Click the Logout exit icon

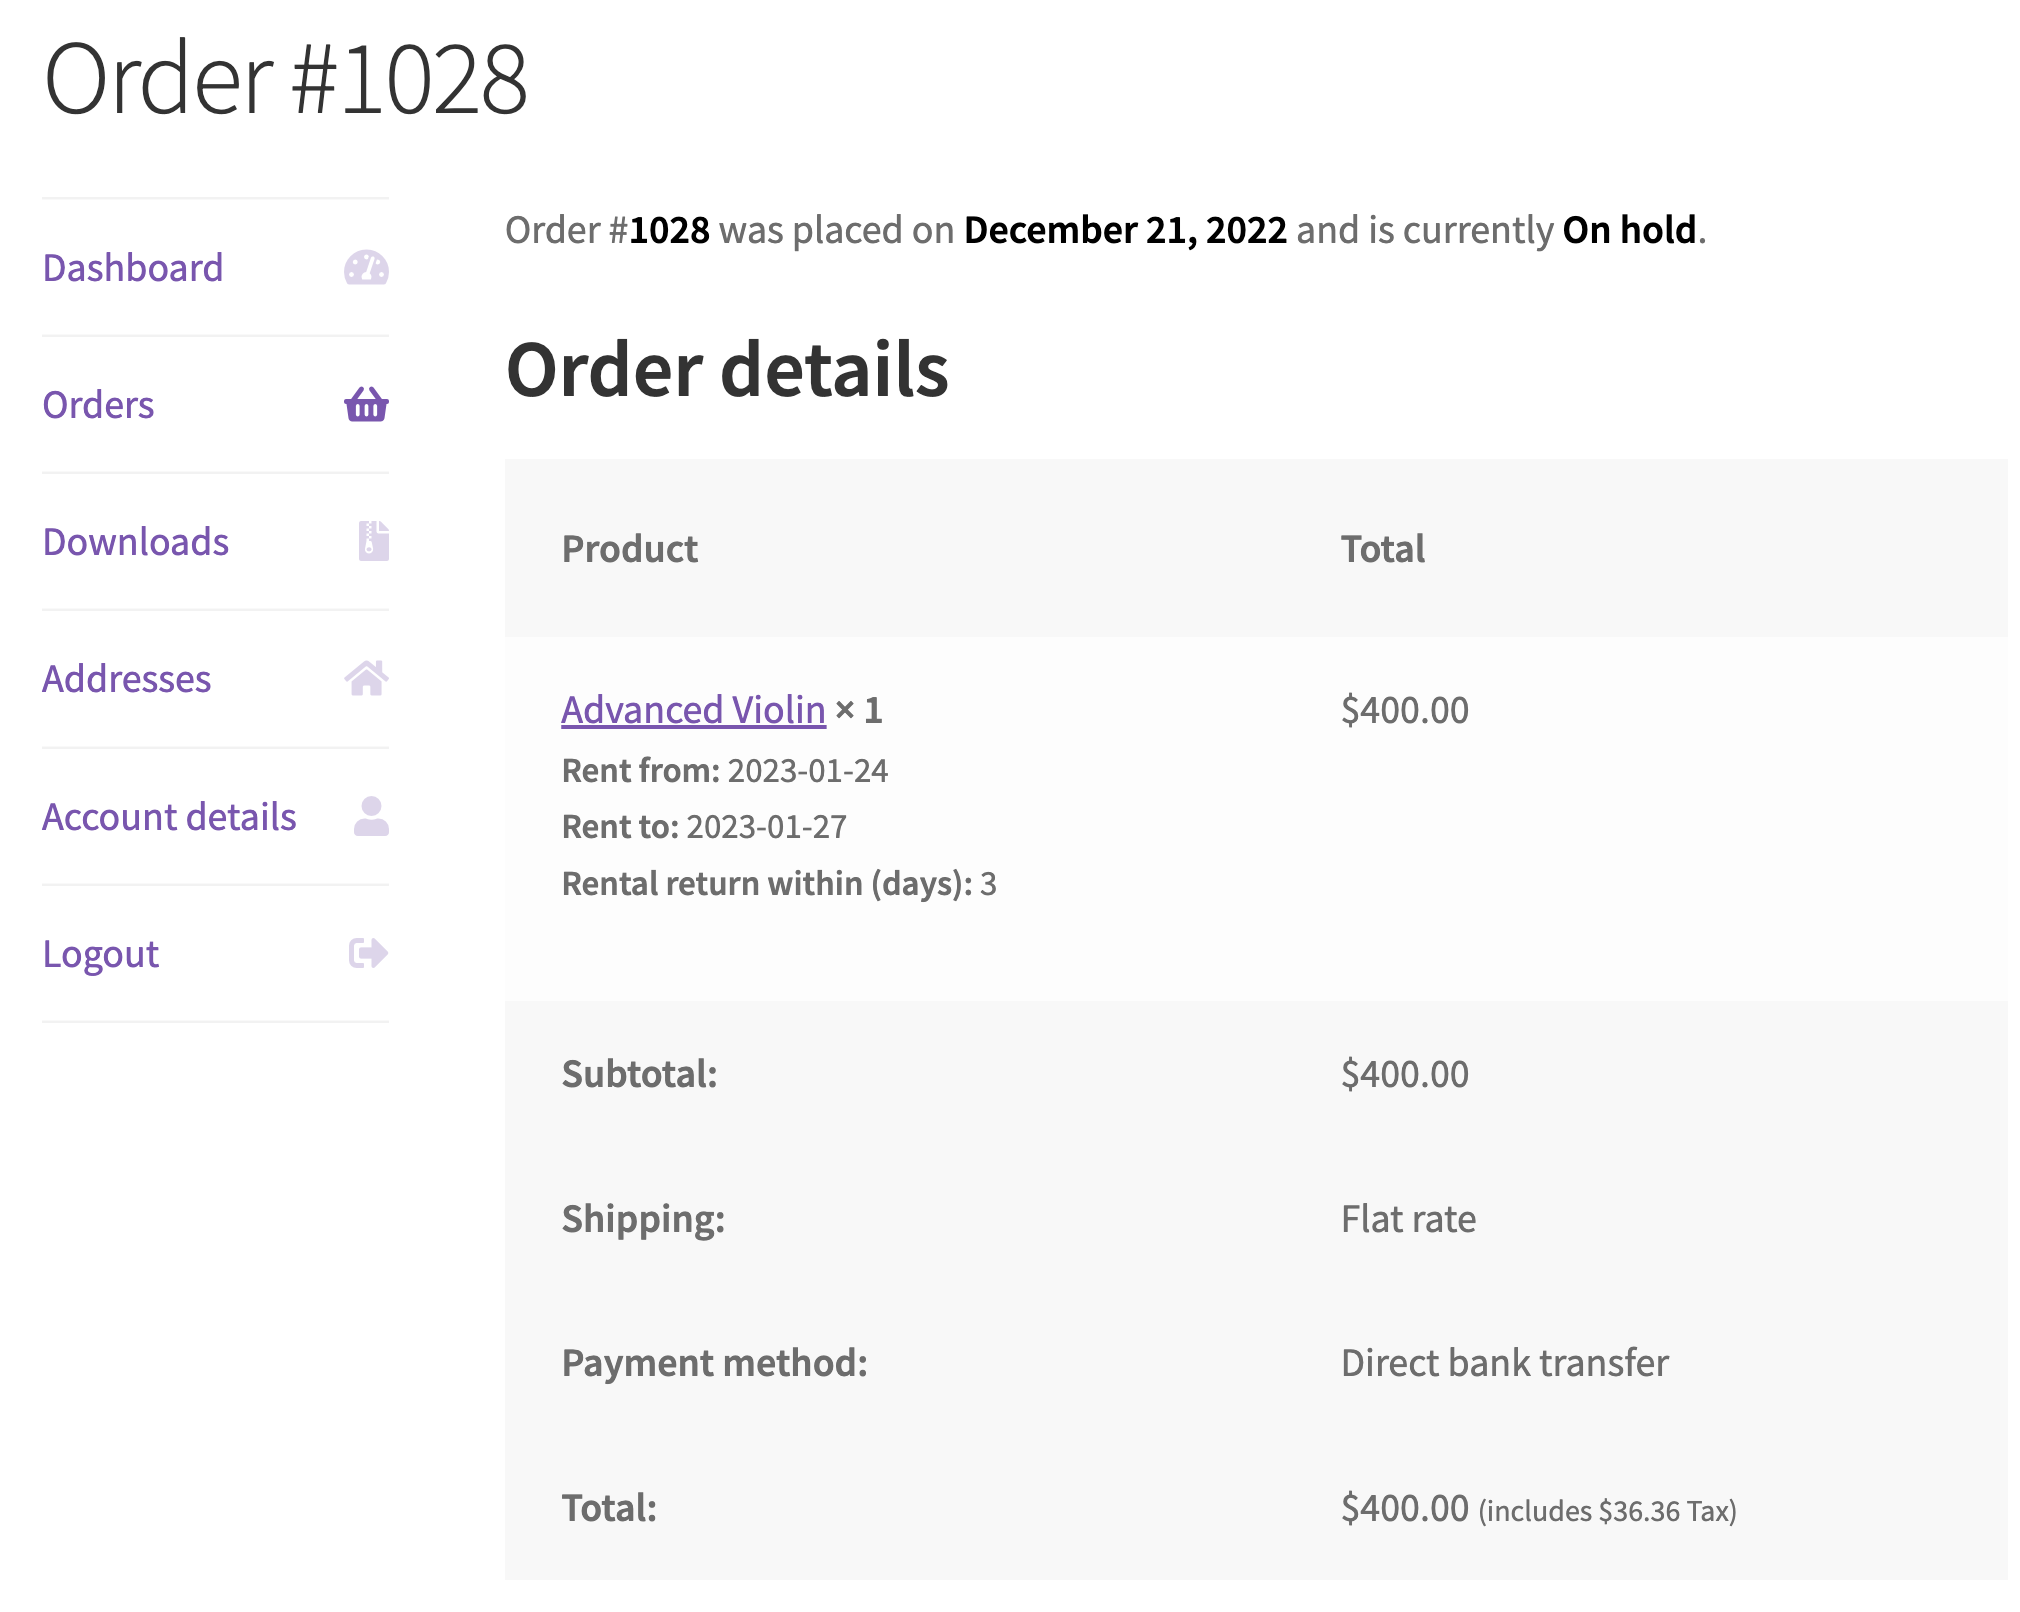tap(366, 952)
